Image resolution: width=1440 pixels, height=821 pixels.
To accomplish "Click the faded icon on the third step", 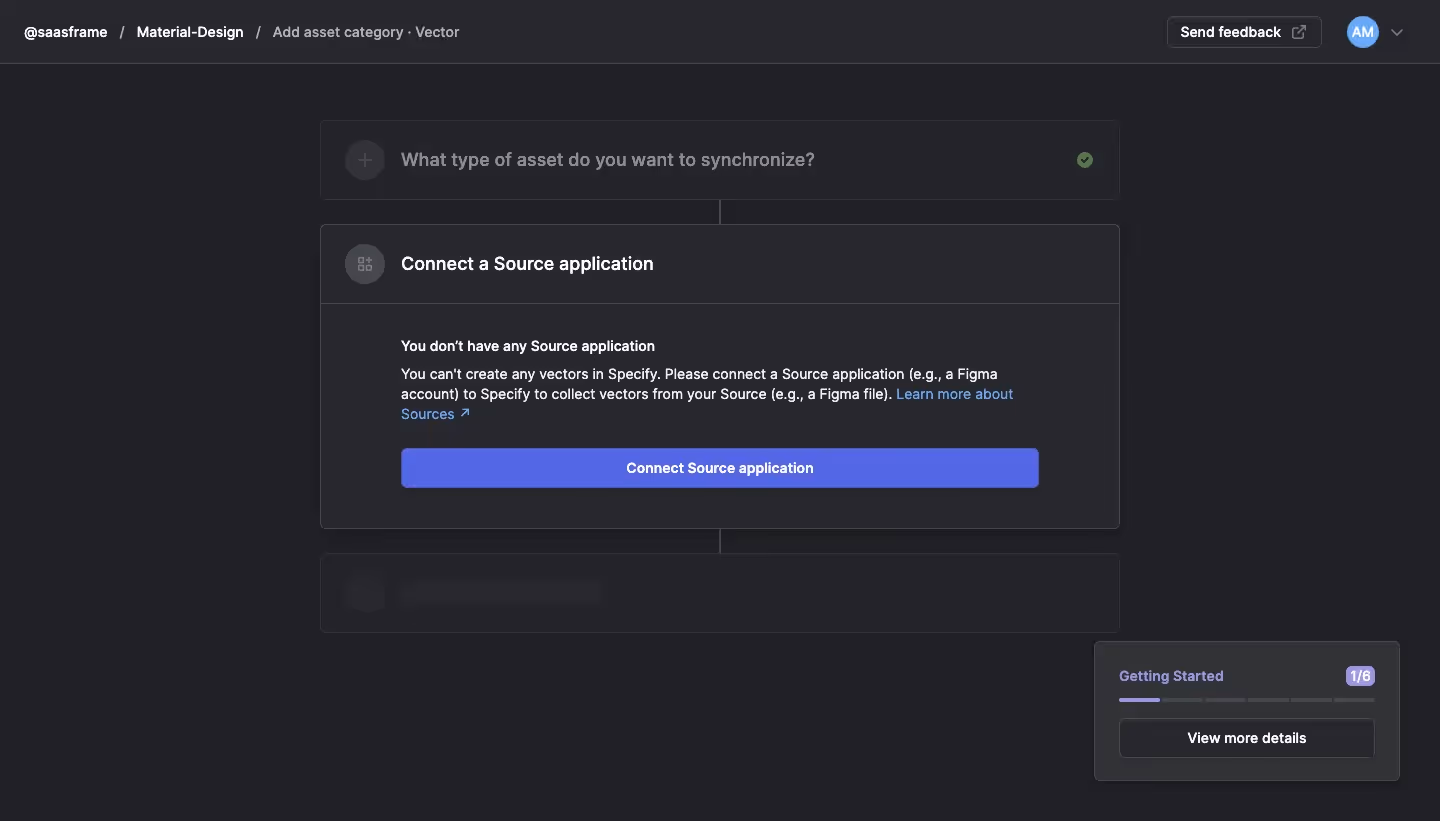I will pos(364,593).
